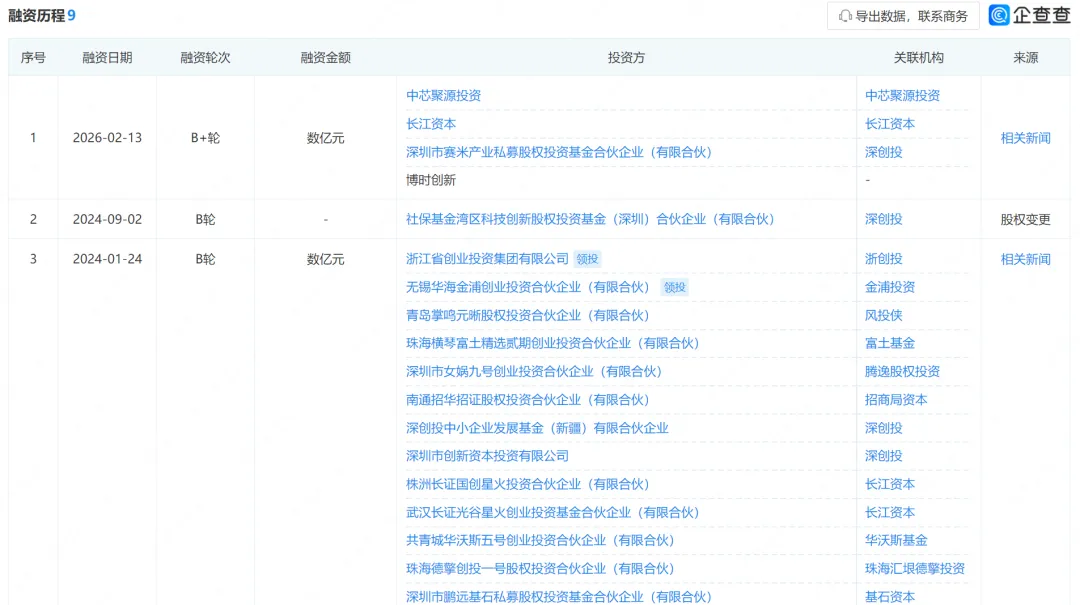Select 股权变更 source text
The height and width of the screenshot is (605, 1080).
click(1025, 219)
